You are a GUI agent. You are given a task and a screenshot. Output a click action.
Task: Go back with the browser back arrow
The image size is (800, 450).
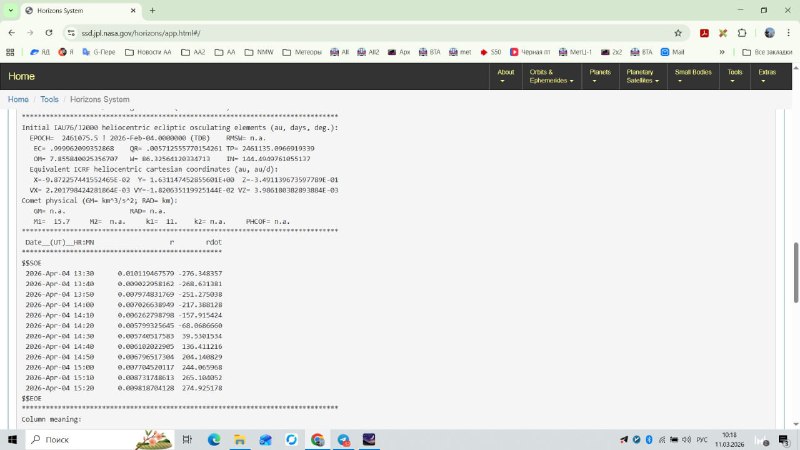(x=12, y=33)
